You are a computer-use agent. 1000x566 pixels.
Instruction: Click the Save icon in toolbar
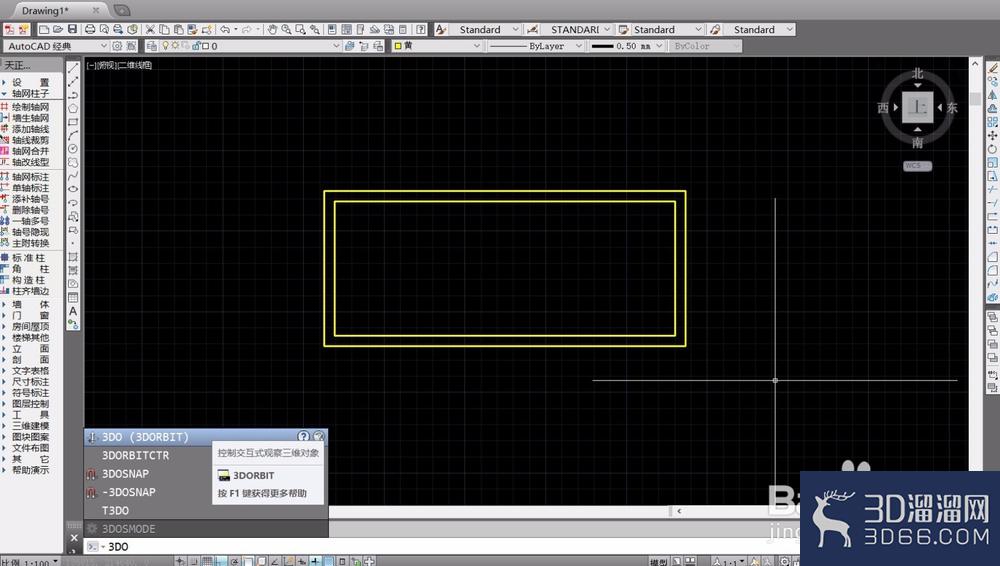[72, 29]
